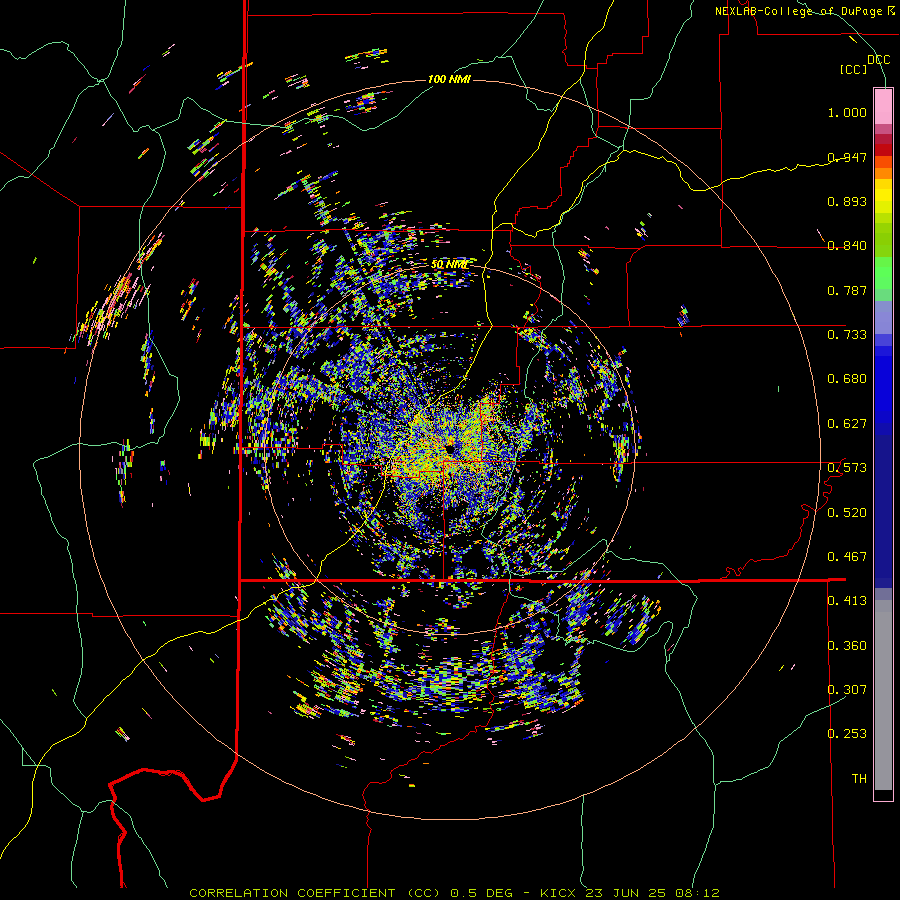
Task: Click the 0.947 legend value
Action: (x=847, y=157)
